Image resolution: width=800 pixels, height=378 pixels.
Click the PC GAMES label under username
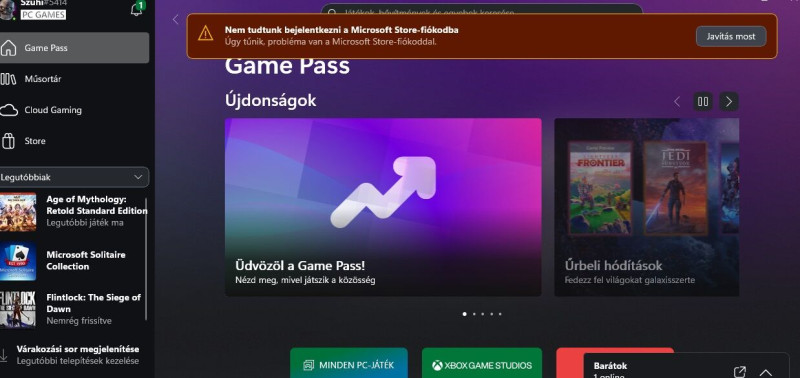(x=43, y=15)
